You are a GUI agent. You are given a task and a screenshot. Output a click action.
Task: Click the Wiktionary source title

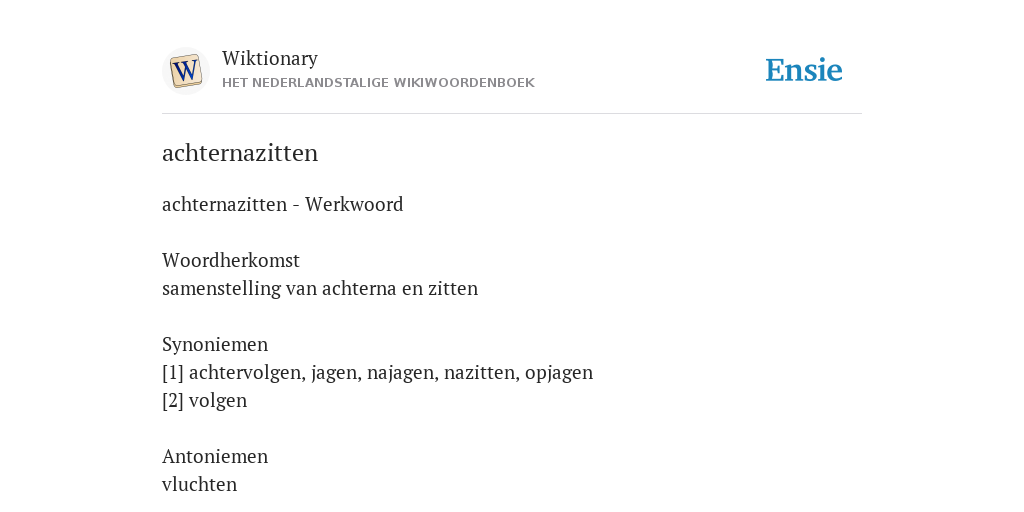click(x=270, y=58)
